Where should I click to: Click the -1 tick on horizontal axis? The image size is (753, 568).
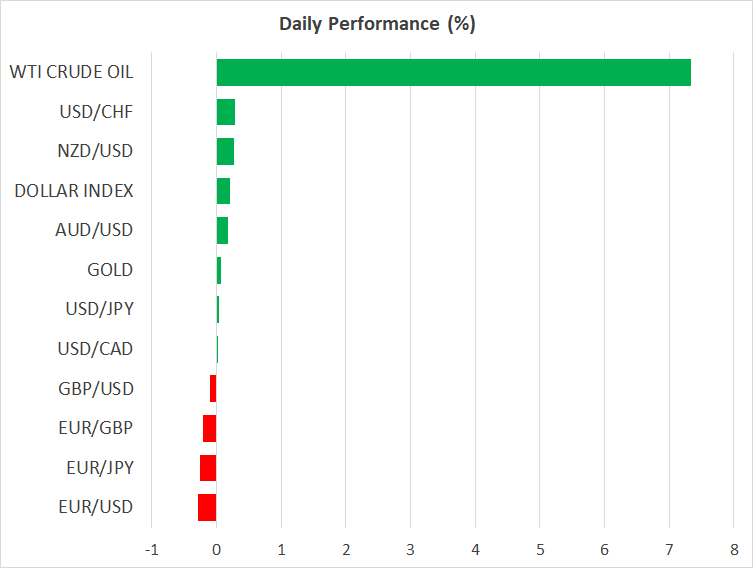(x=152, y=550)
